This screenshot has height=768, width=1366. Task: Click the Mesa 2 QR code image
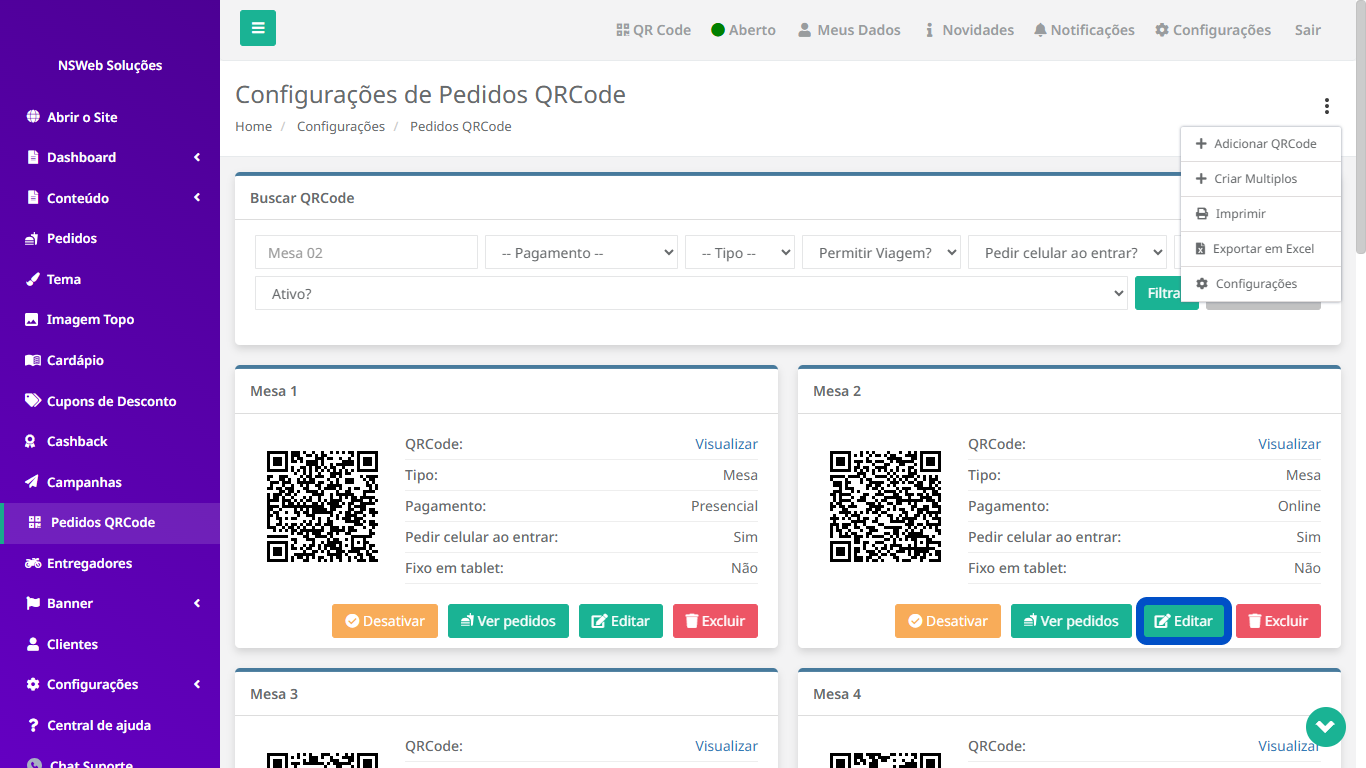(x=885, y=506)
